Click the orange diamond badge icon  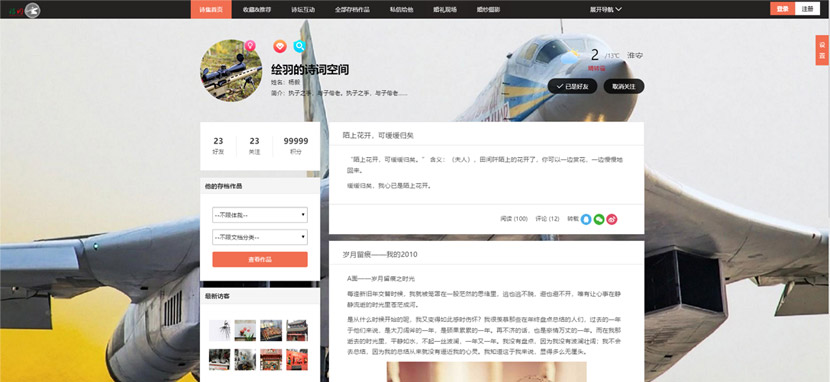coord(280,47)
